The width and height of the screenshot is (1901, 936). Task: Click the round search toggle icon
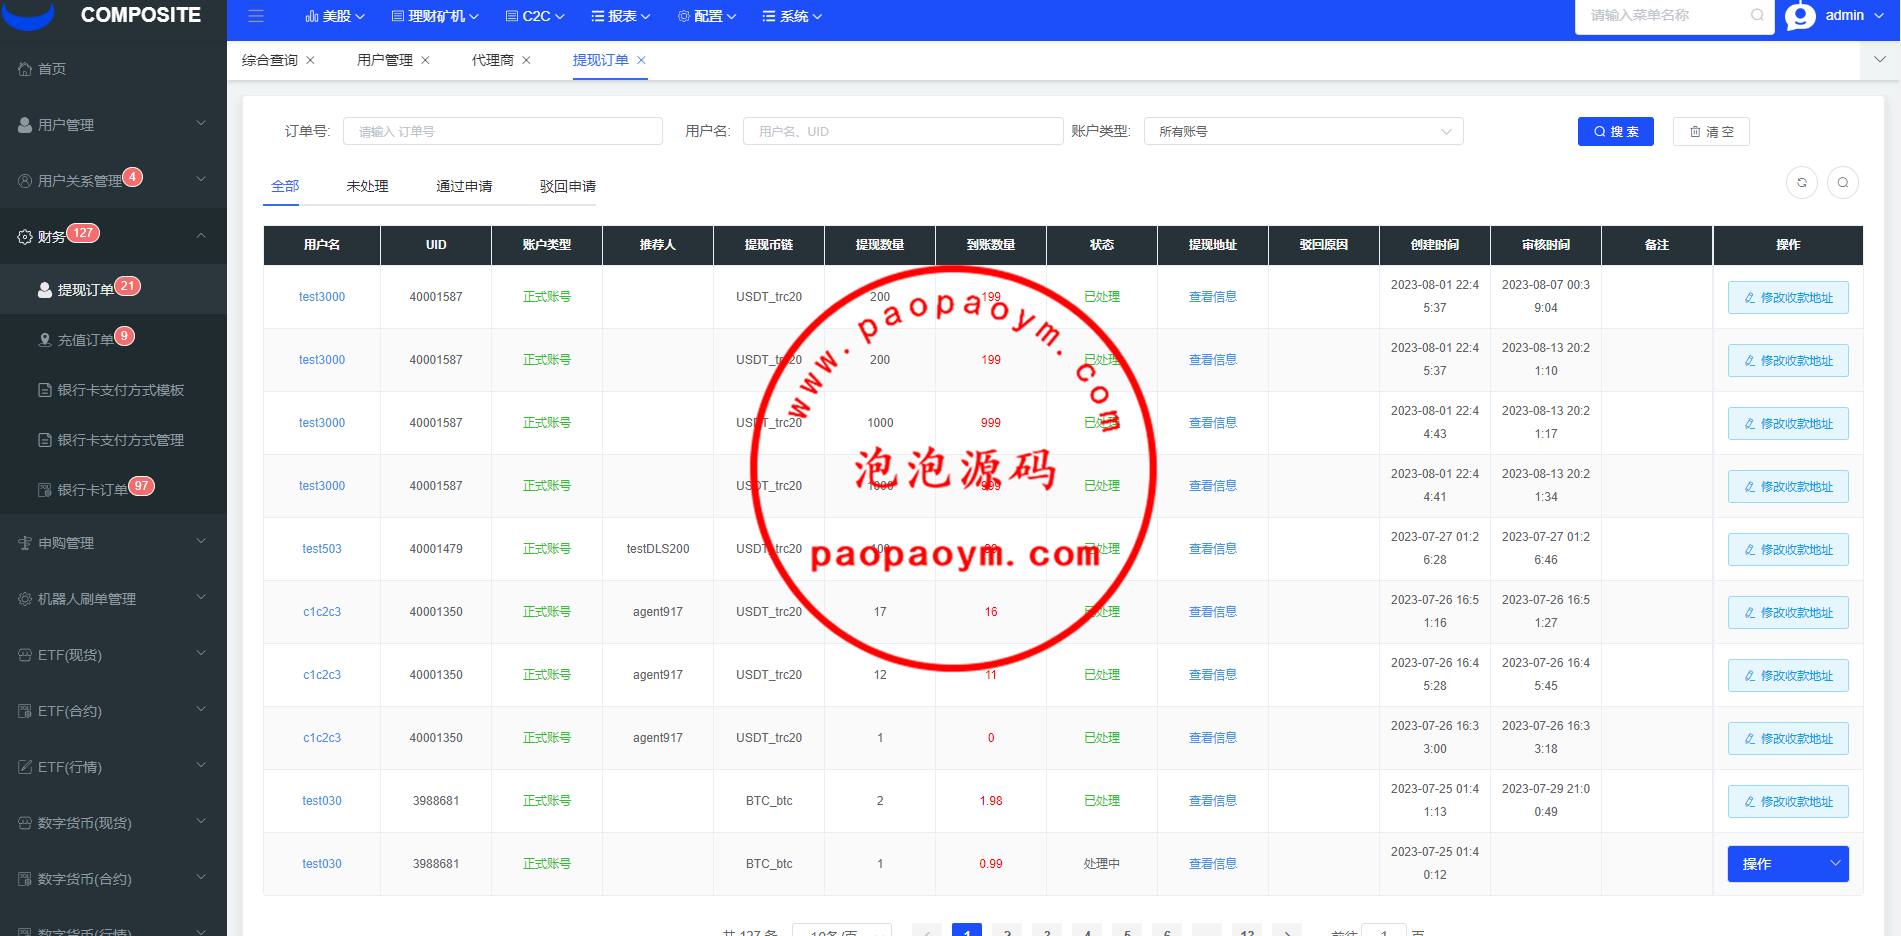coord(1843,182)
